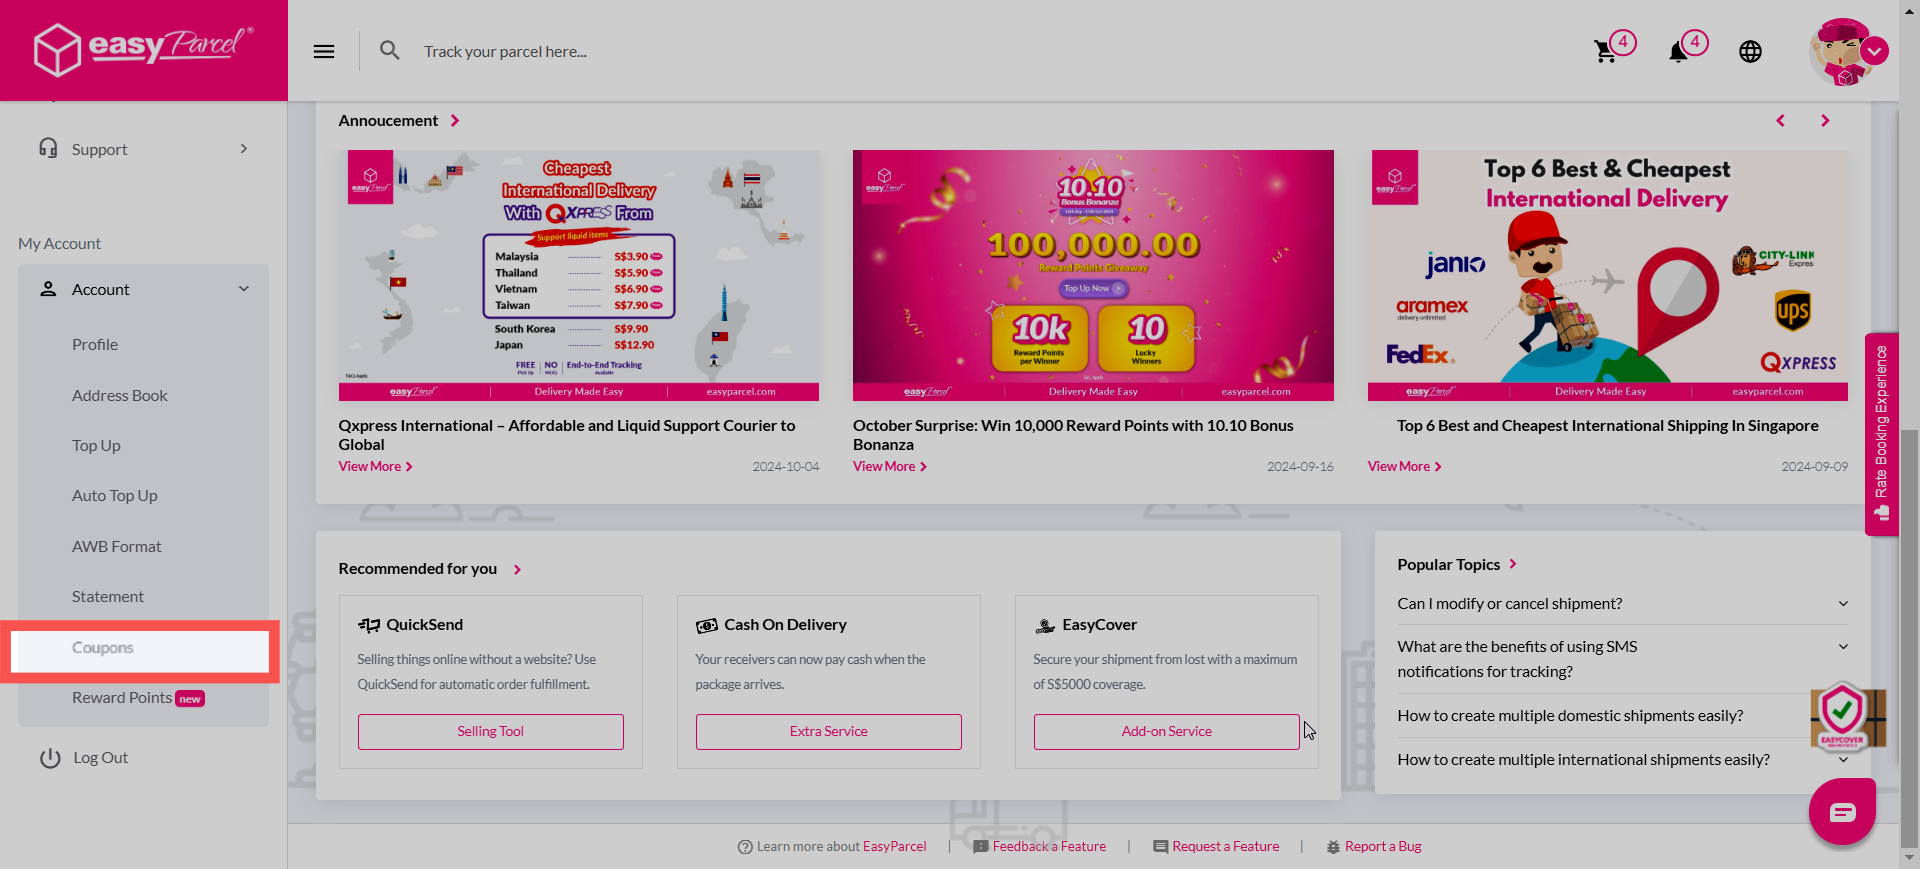Click the Report a Bug link
This screenshot has height=869, width=1920.
1383,847
